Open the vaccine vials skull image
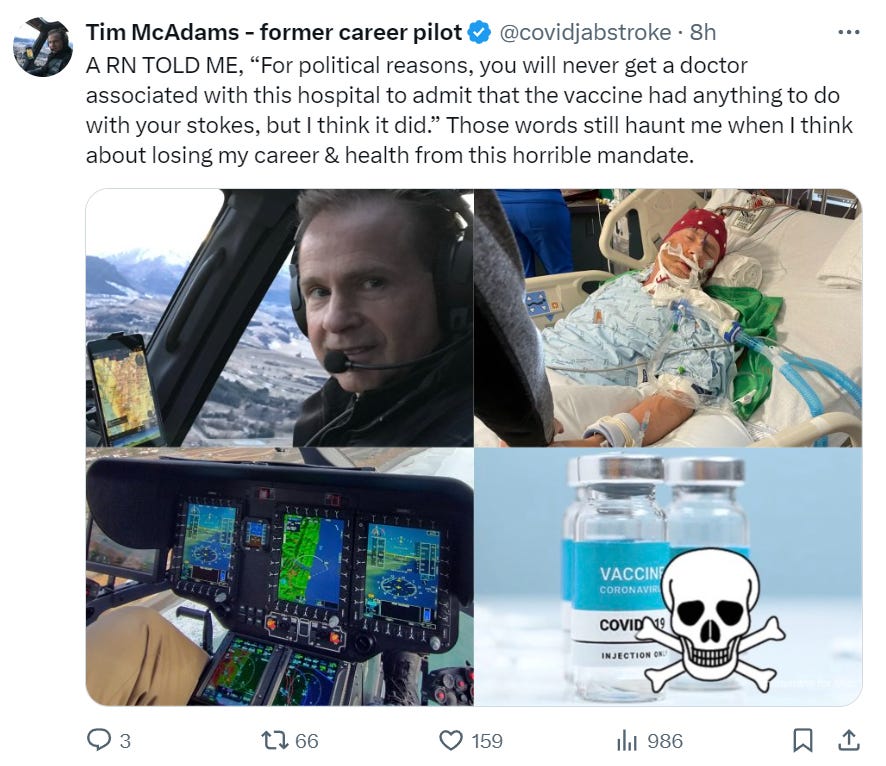This screenshot has height=766, width=886. tap(668, 577)
